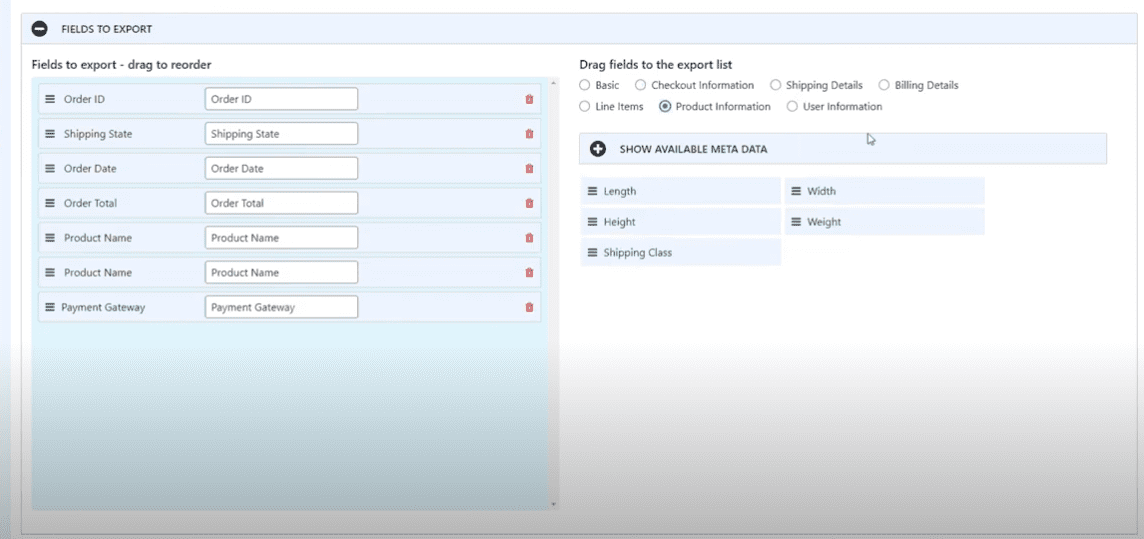Collapse the Fields to Export section
Viewport: 1144px width, 539px height.
(x=40, y=29)
